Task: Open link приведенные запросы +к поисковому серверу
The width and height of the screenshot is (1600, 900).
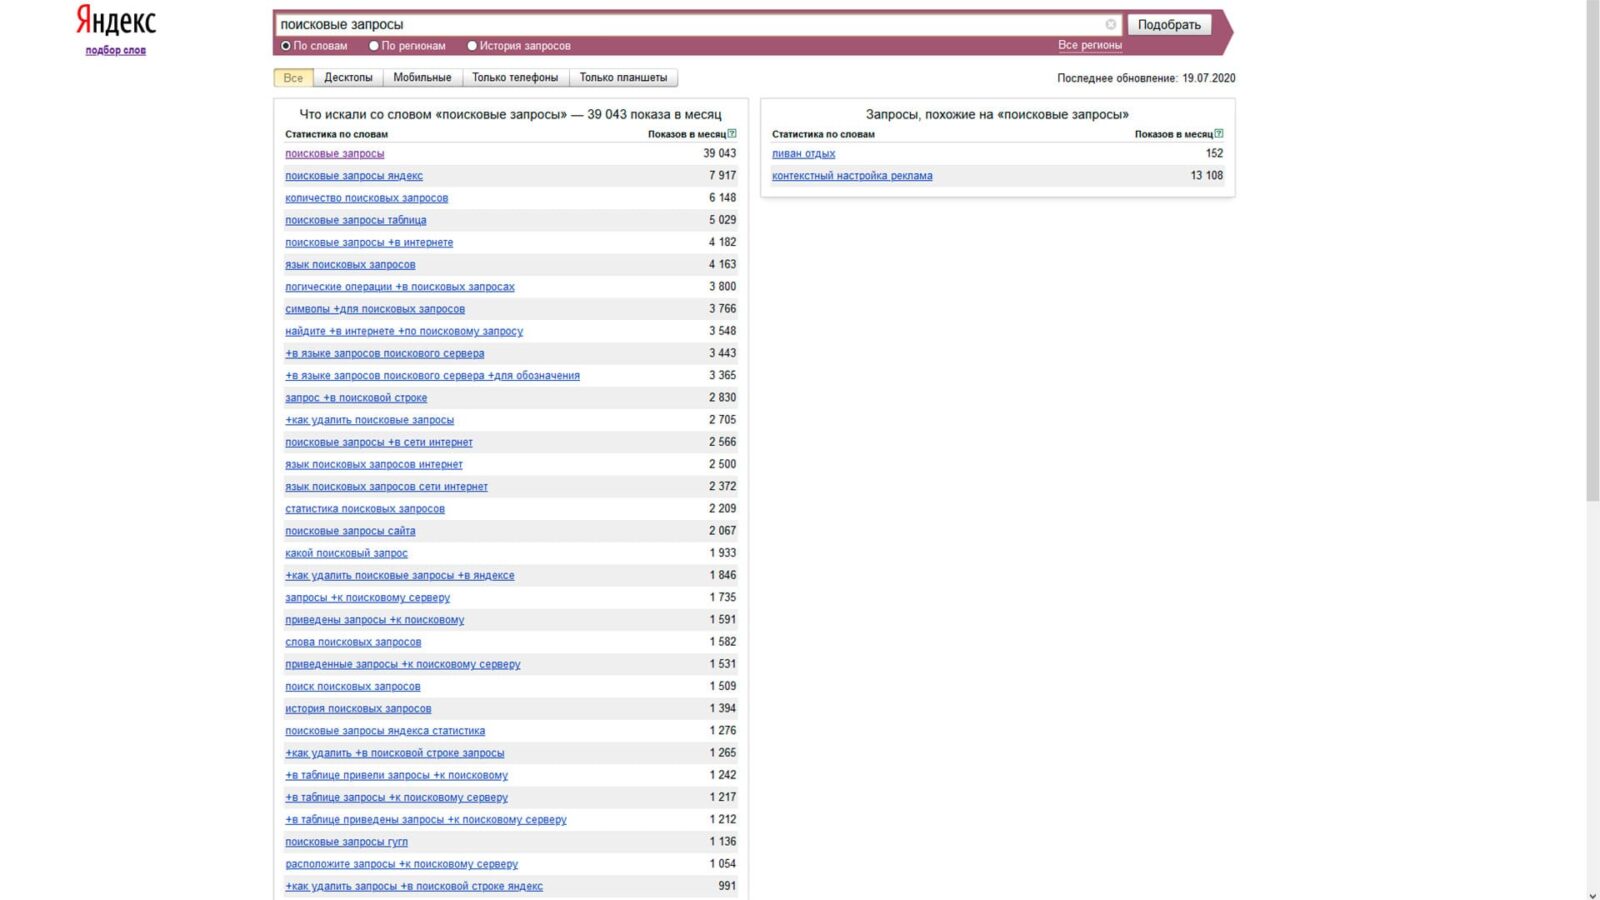Action: coord(403,664)
